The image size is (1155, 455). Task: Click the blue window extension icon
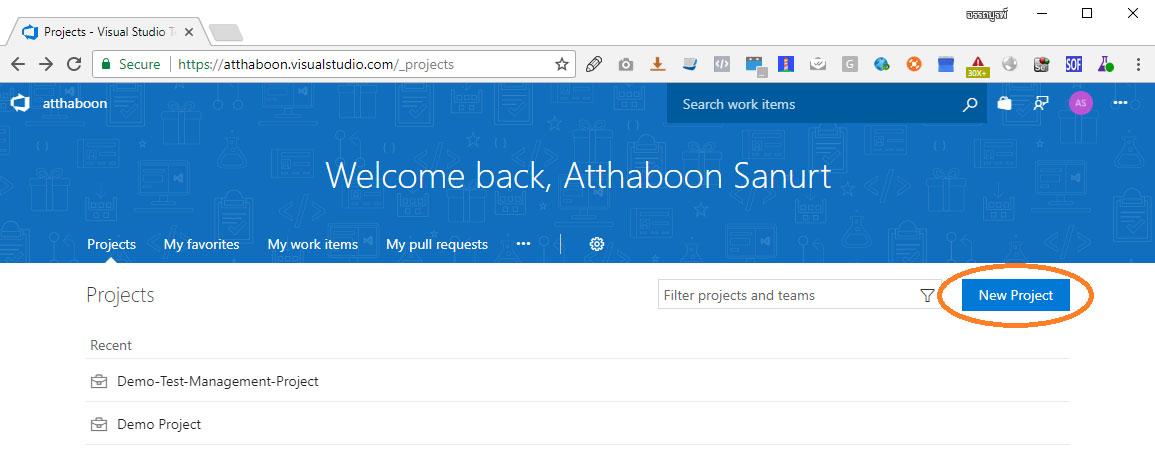[x=755, y=66]
